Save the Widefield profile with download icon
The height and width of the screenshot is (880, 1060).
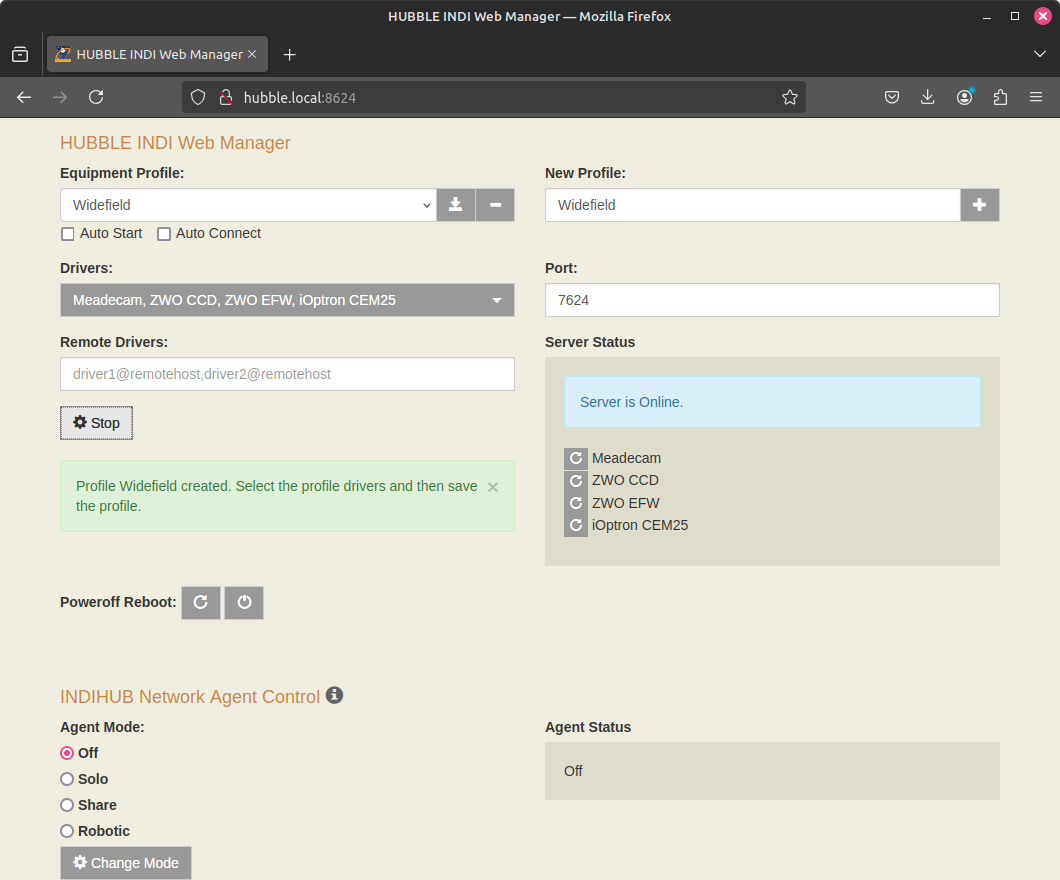pyautogui.click(x=456, y=205)
